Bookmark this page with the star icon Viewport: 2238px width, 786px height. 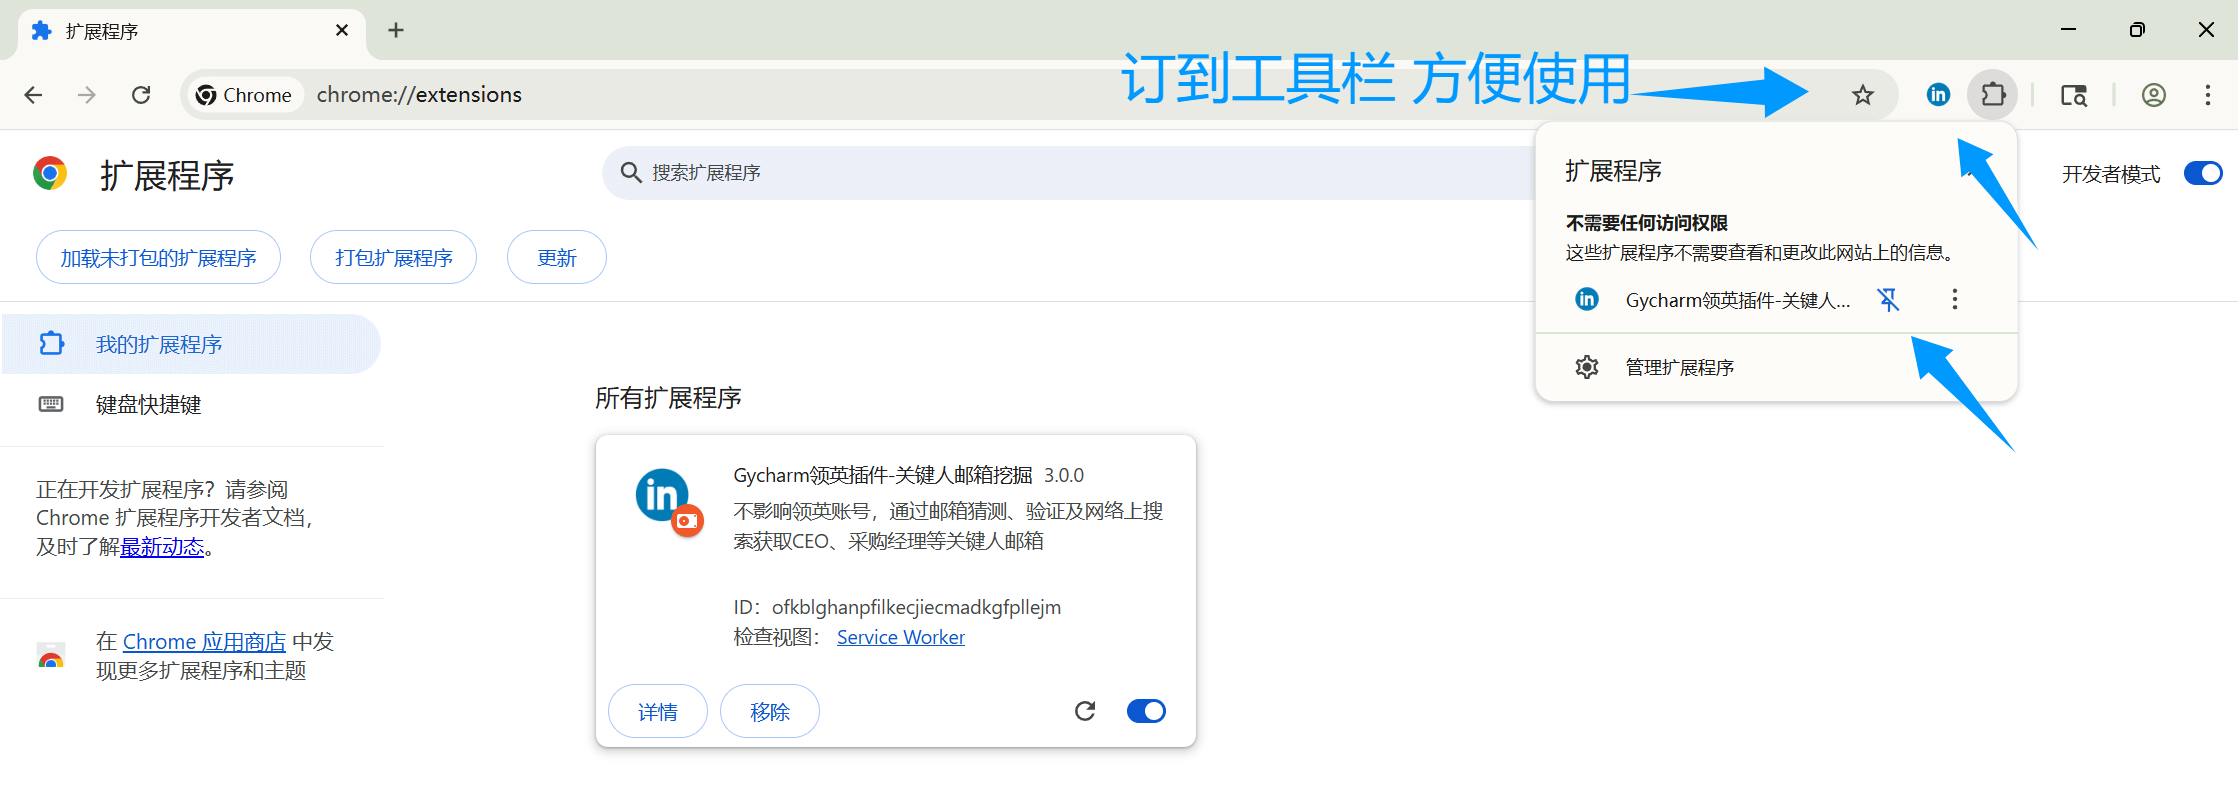(x=1862, y=95)
